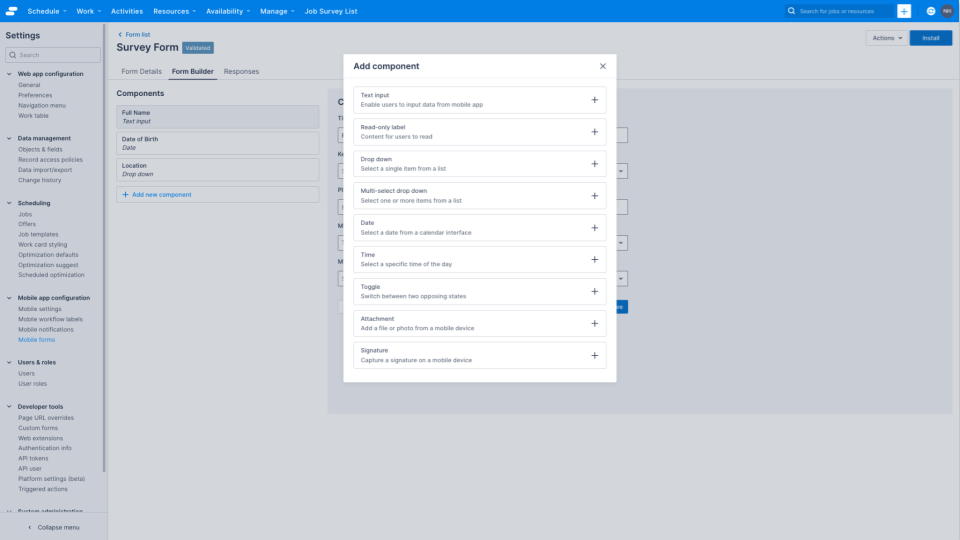Click the plus icon on the Toggle row
Image resolution: width=960 pixels, height=540 pixels.
pos(594,292)
